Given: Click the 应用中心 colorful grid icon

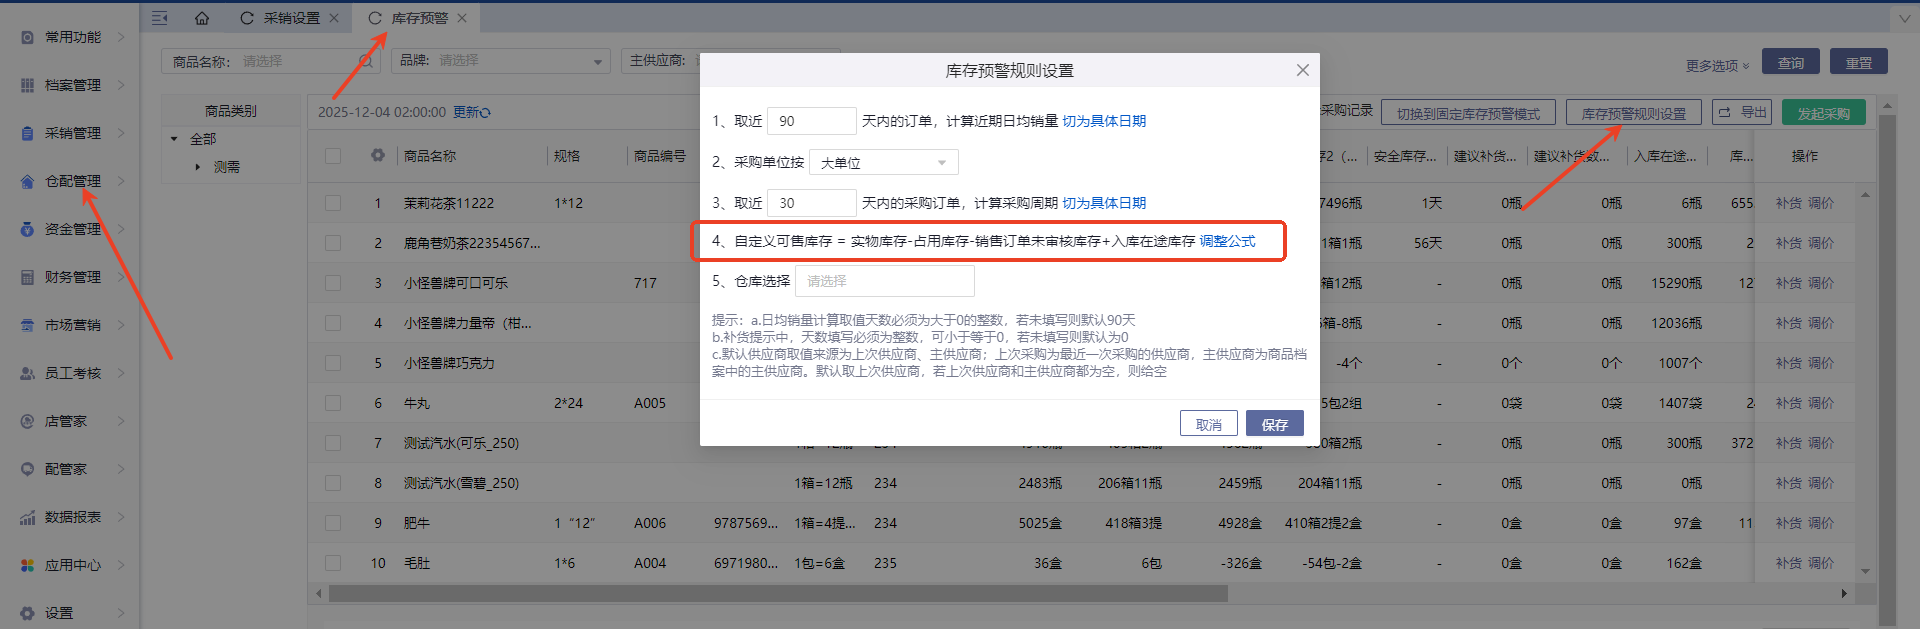Looking at the screenshot, I should click(27, 565).
